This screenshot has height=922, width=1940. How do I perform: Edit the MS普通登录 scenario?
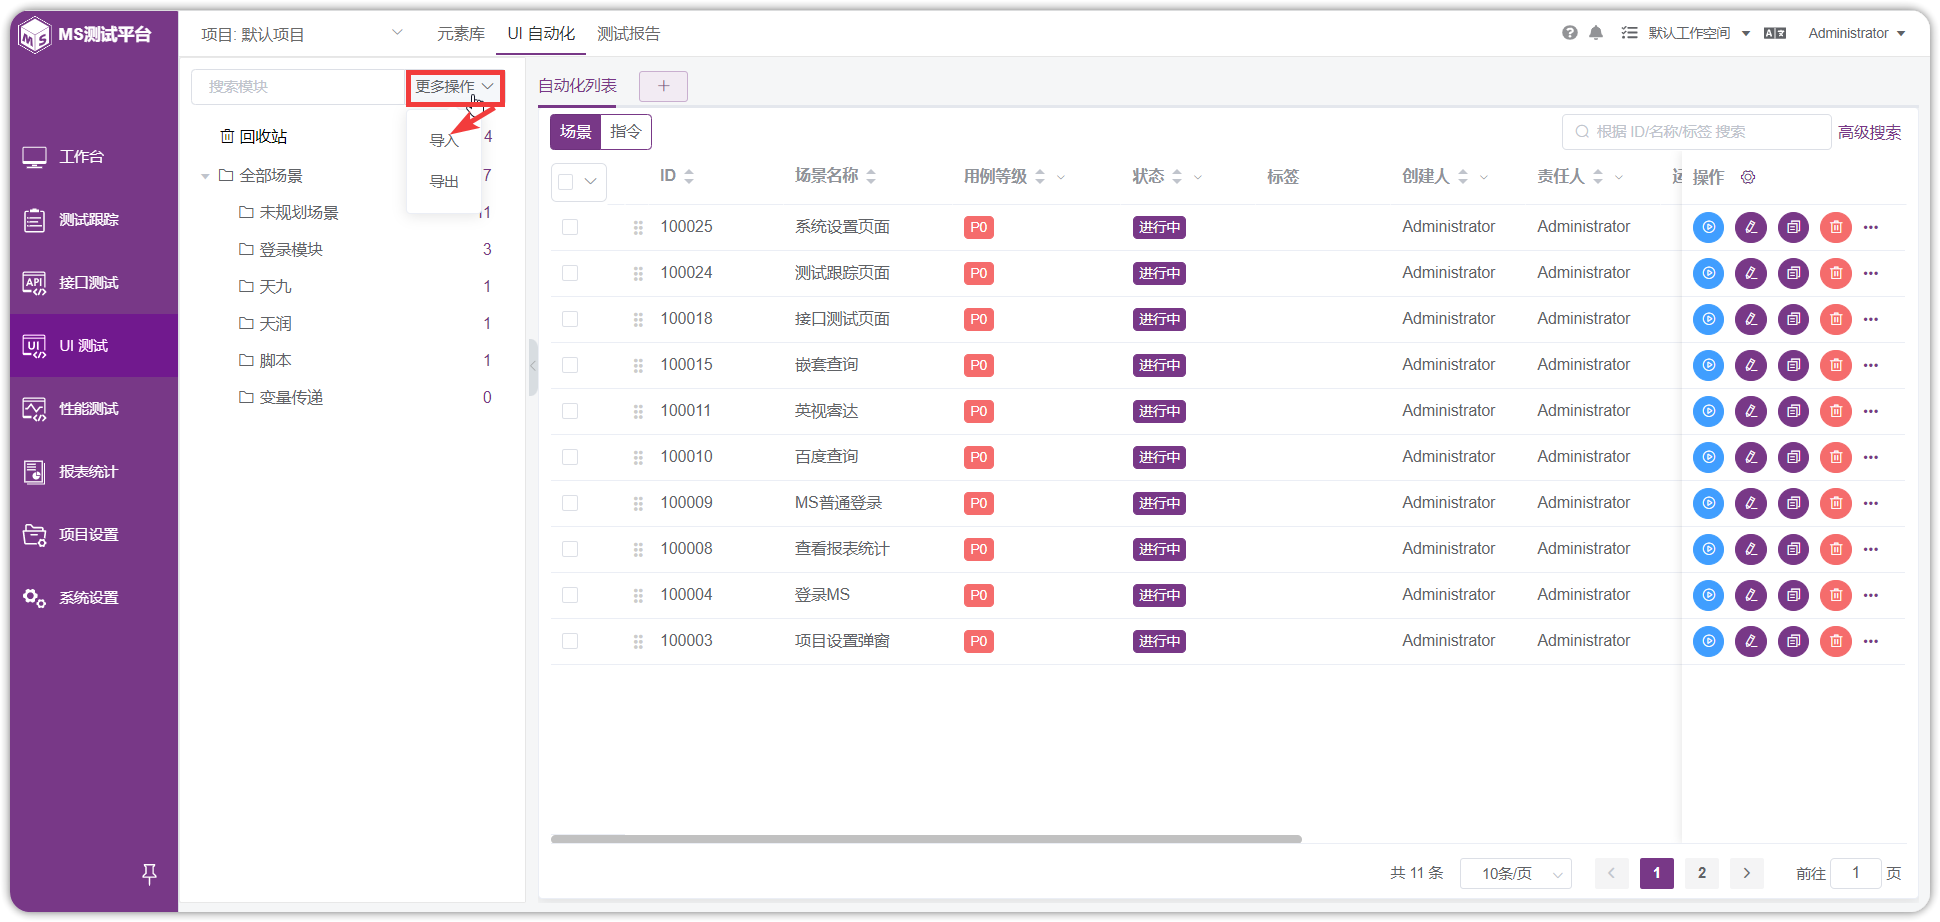click(x=1751, y=503)
